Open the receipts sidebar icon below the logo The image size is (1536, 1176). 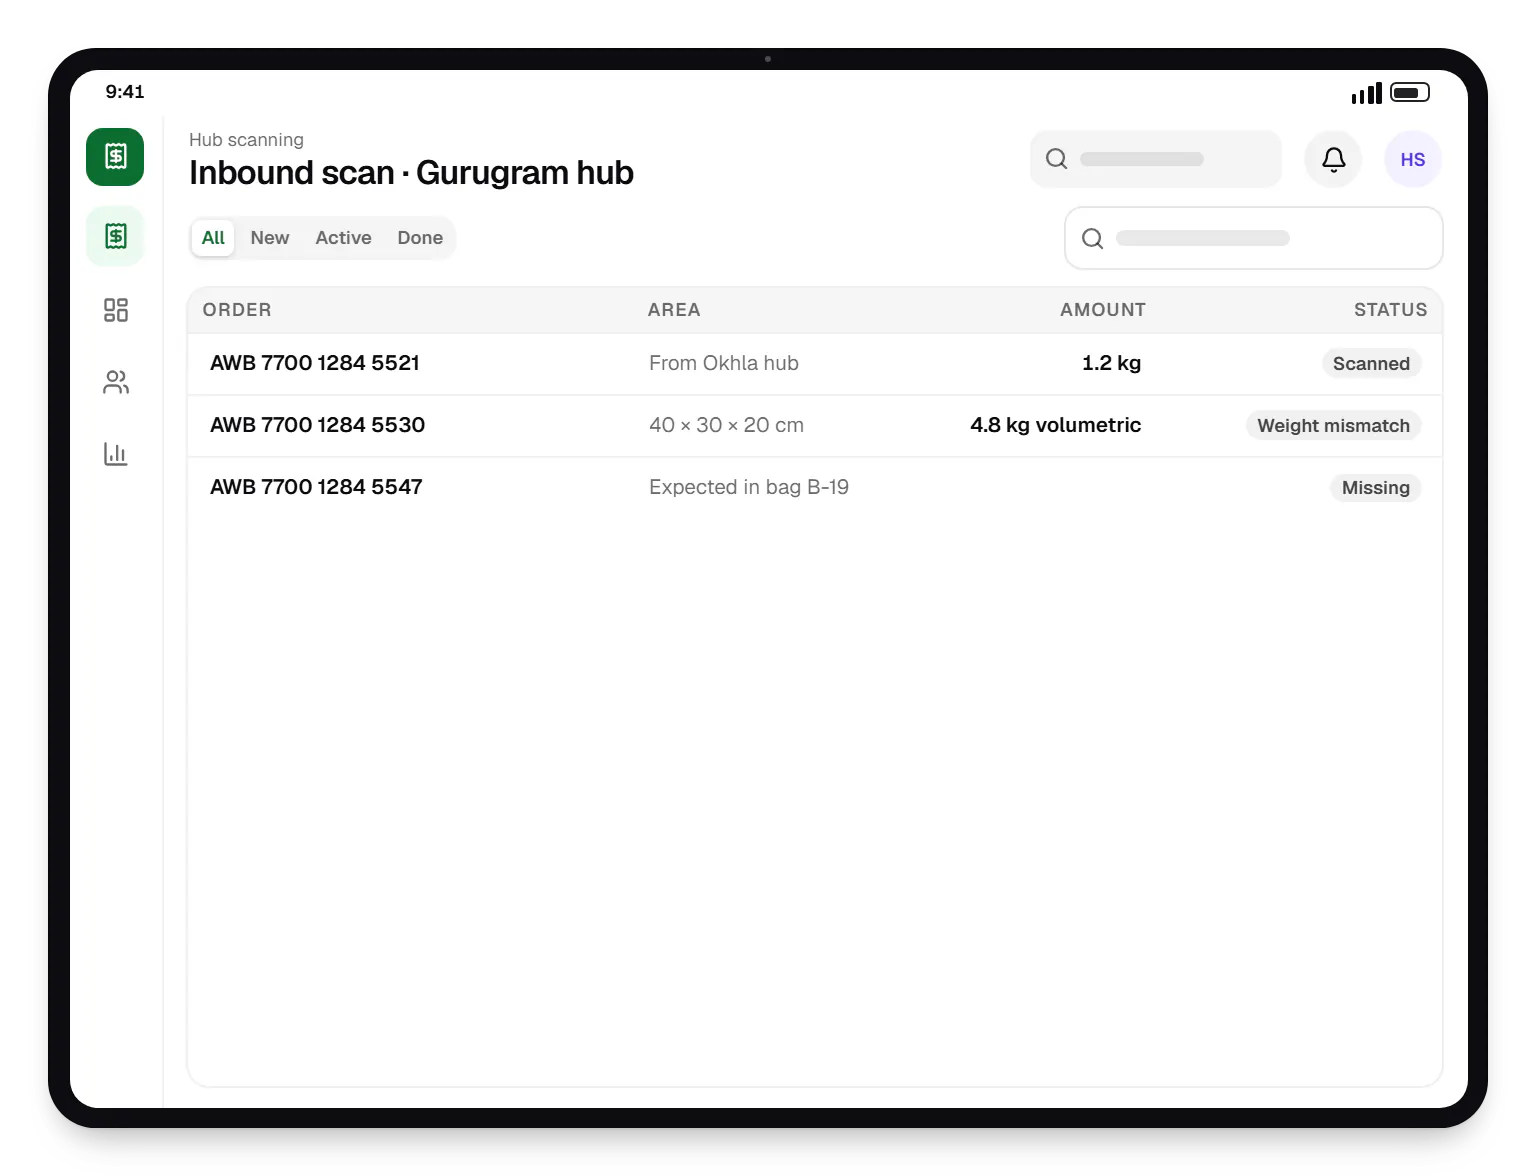point(115,236)
